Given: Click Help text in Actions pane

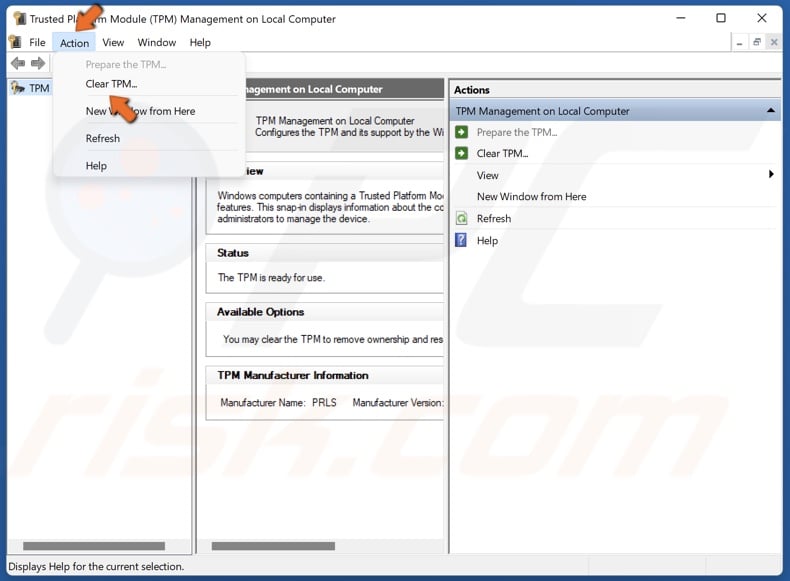Looking at the screenshot, I should pyautogui.click(x=487, y=240).
